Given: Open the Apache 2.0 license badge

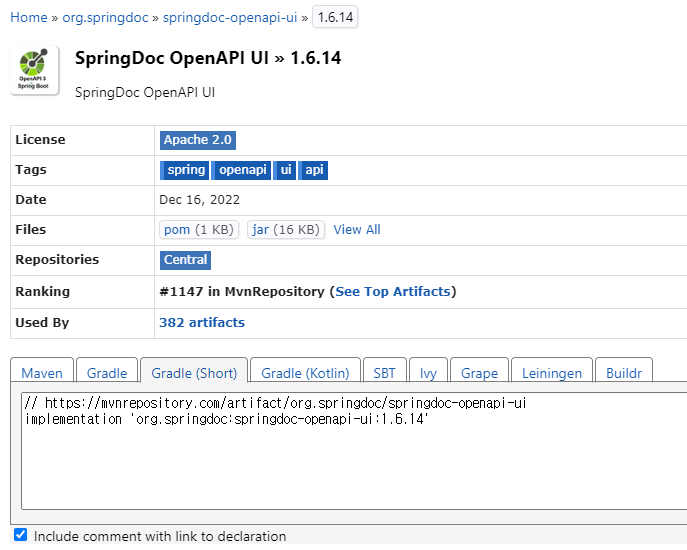Looking at the screenshot, I should click(x=198, y=140).
